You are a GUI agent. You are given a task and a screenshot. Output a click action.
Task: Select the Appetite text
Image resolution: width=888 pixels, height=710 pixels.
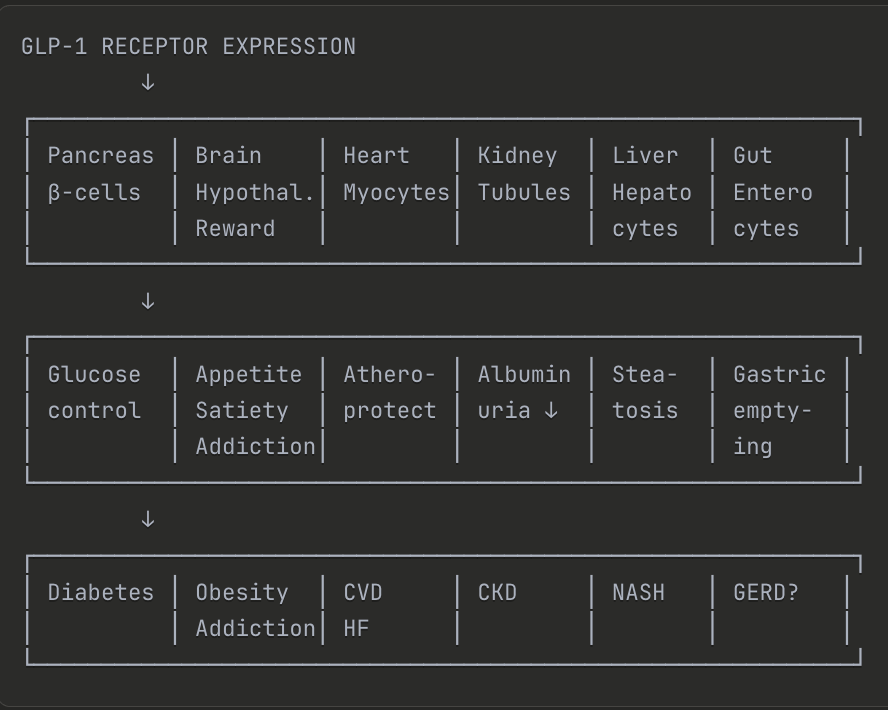(x=248, y=374)
